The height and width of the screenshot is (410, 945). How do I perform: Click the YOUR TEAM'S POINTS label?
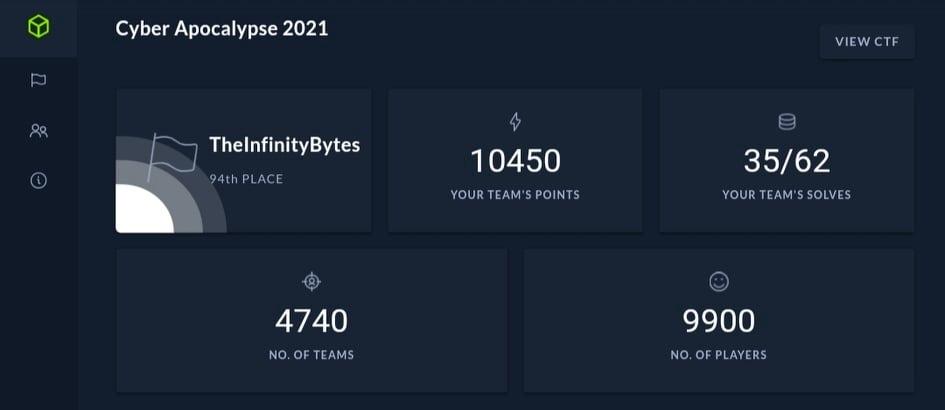pos(515,195)
